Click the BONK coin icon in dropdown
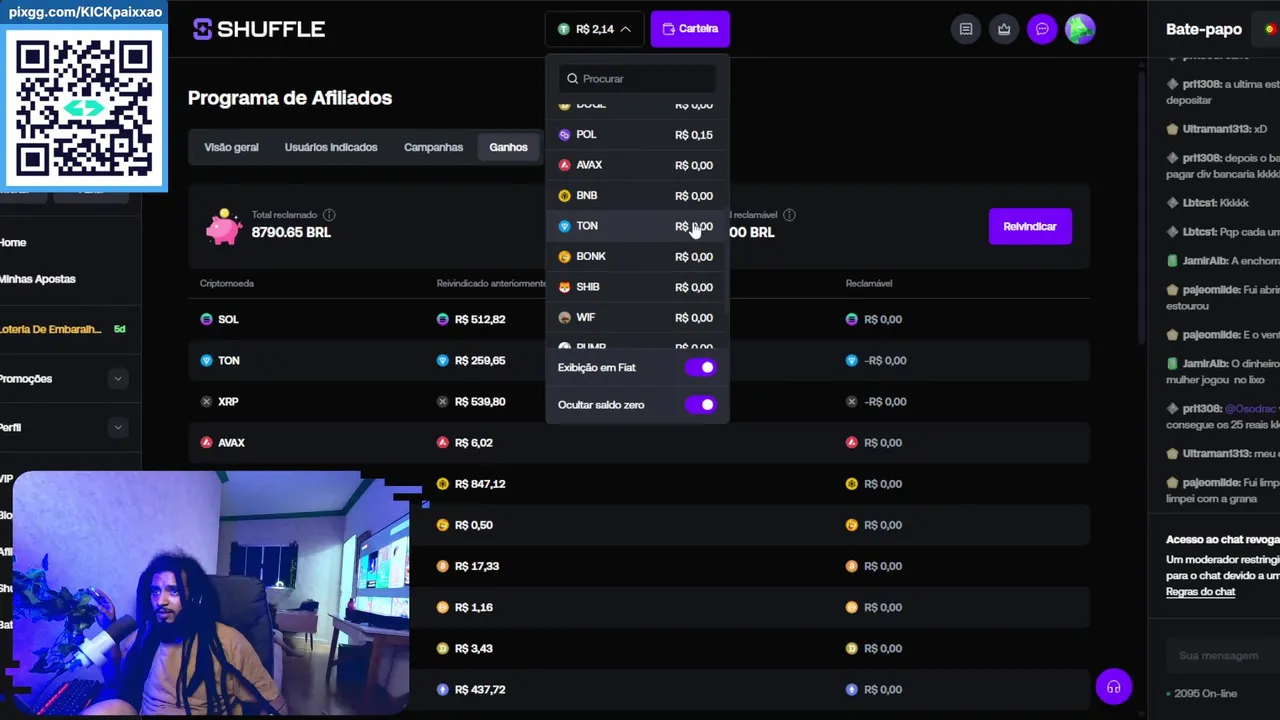 (564, 257)
